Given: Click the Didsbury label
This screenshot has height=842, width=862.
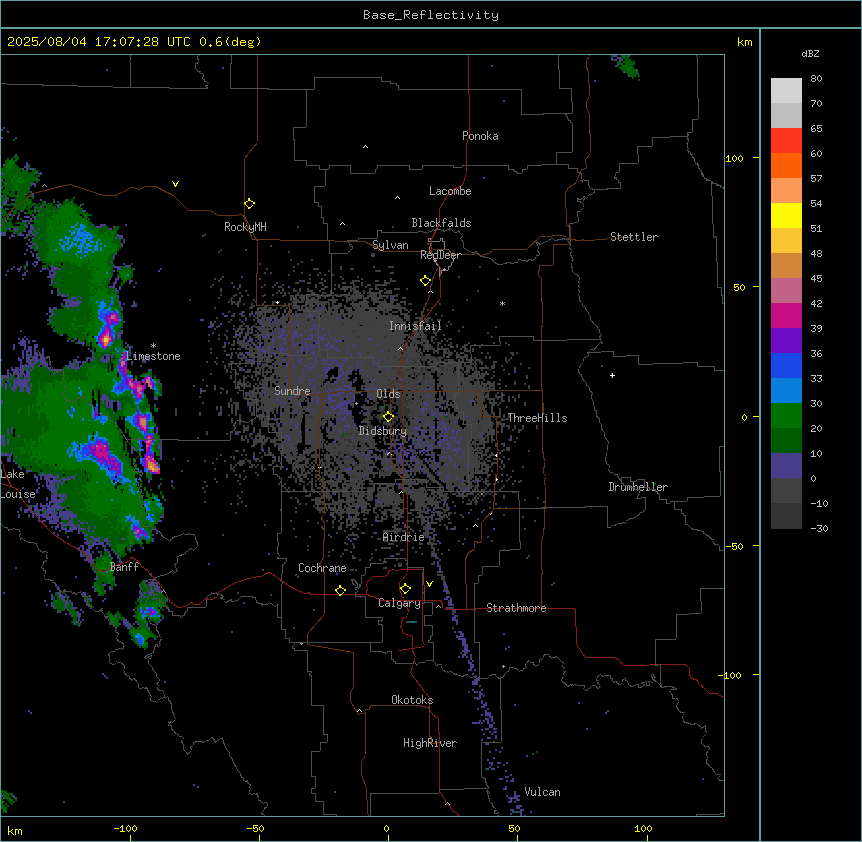Looking at the screenshot, I should (383, 431).
